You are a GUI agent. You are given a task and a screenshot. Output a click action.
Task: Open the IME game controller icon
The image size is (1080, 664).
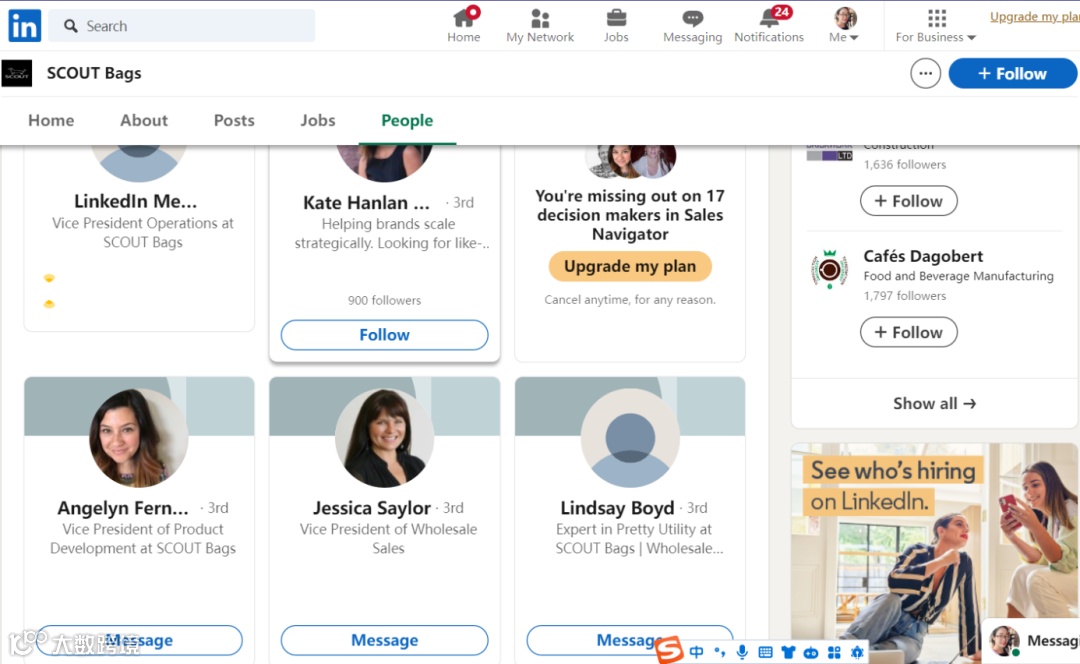811,652
